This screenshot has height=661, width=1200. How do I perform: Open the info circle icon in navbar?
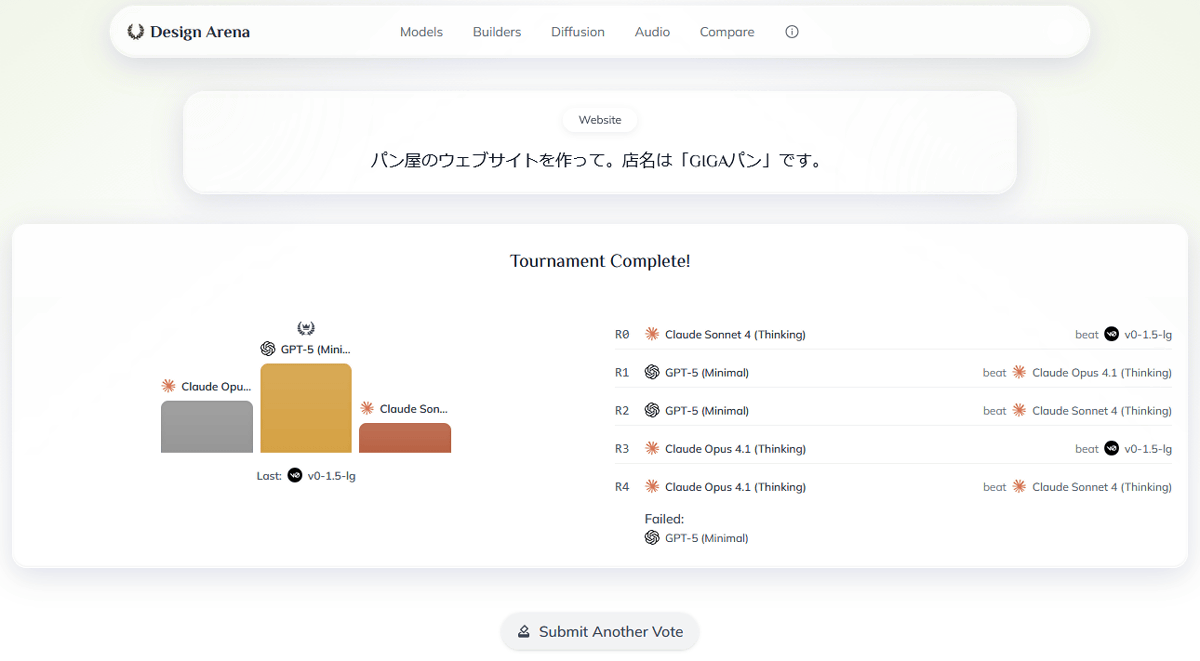point(792,32)
